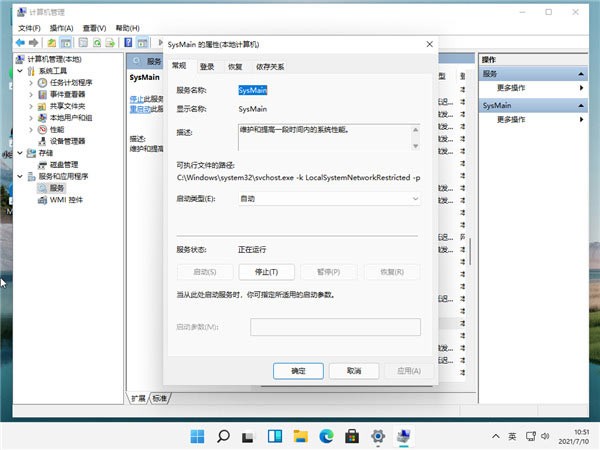Collapse the 服务和应用程序 tree node

click(20, 176)
